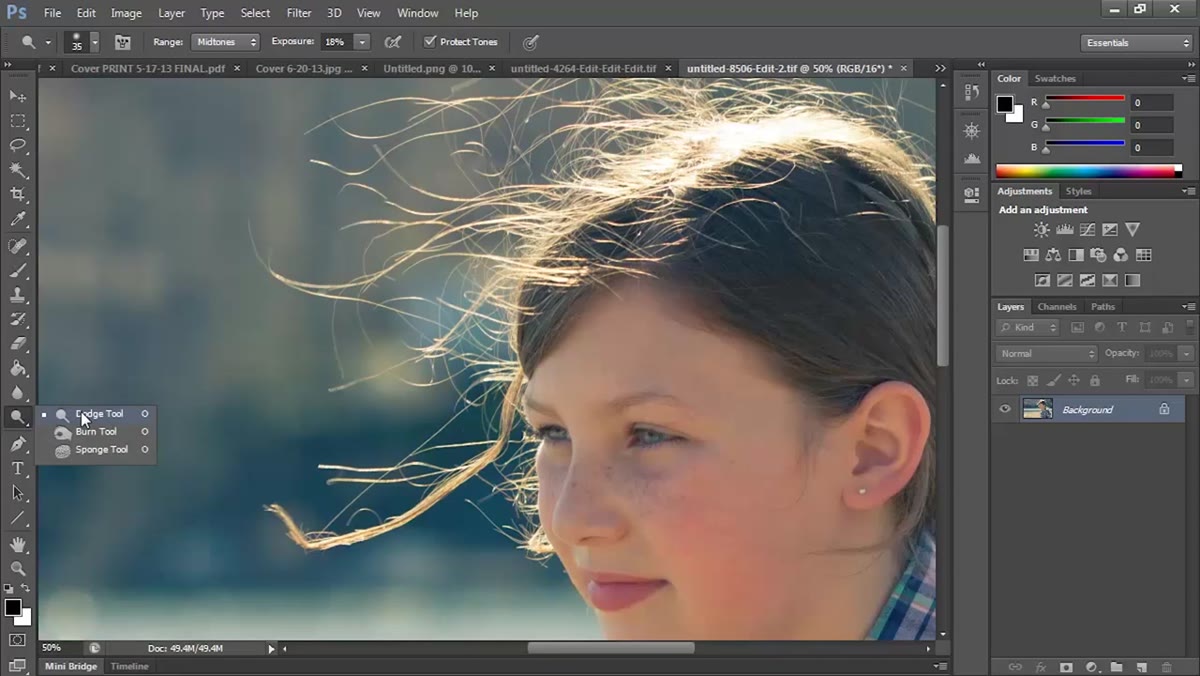Toggle lock position
The image size is (1200, 676).
[1074, 381]
